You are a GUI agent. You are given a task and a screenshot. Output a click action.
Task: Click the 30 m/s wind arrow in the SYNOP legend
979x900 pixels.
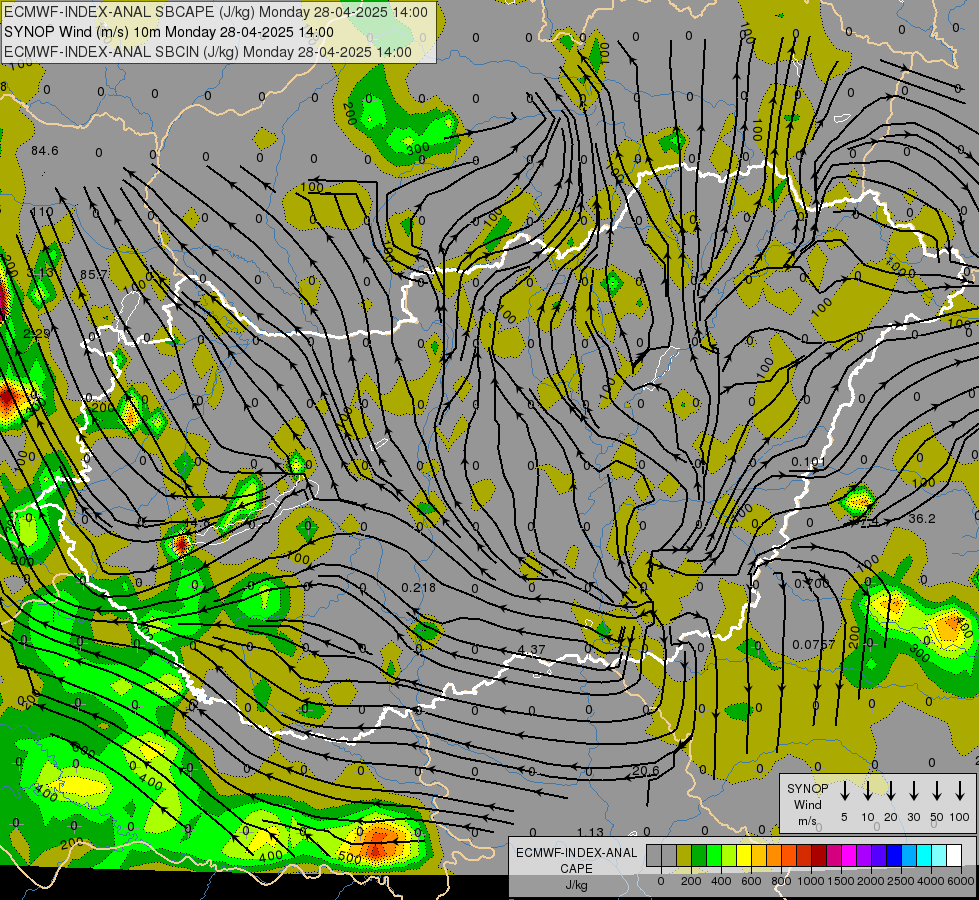(x=913, y=791)
